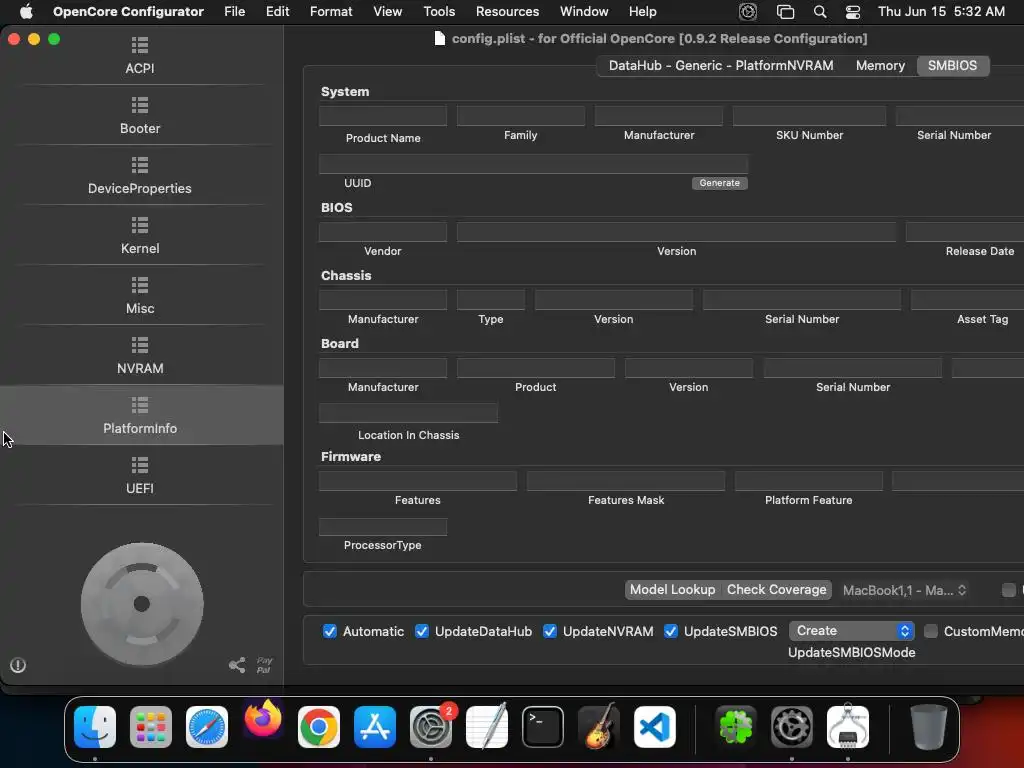The width and height of the screenshot is (1024, 768).
Task: Click the Firmware Features Mask field
Action: tap(626, 481)
